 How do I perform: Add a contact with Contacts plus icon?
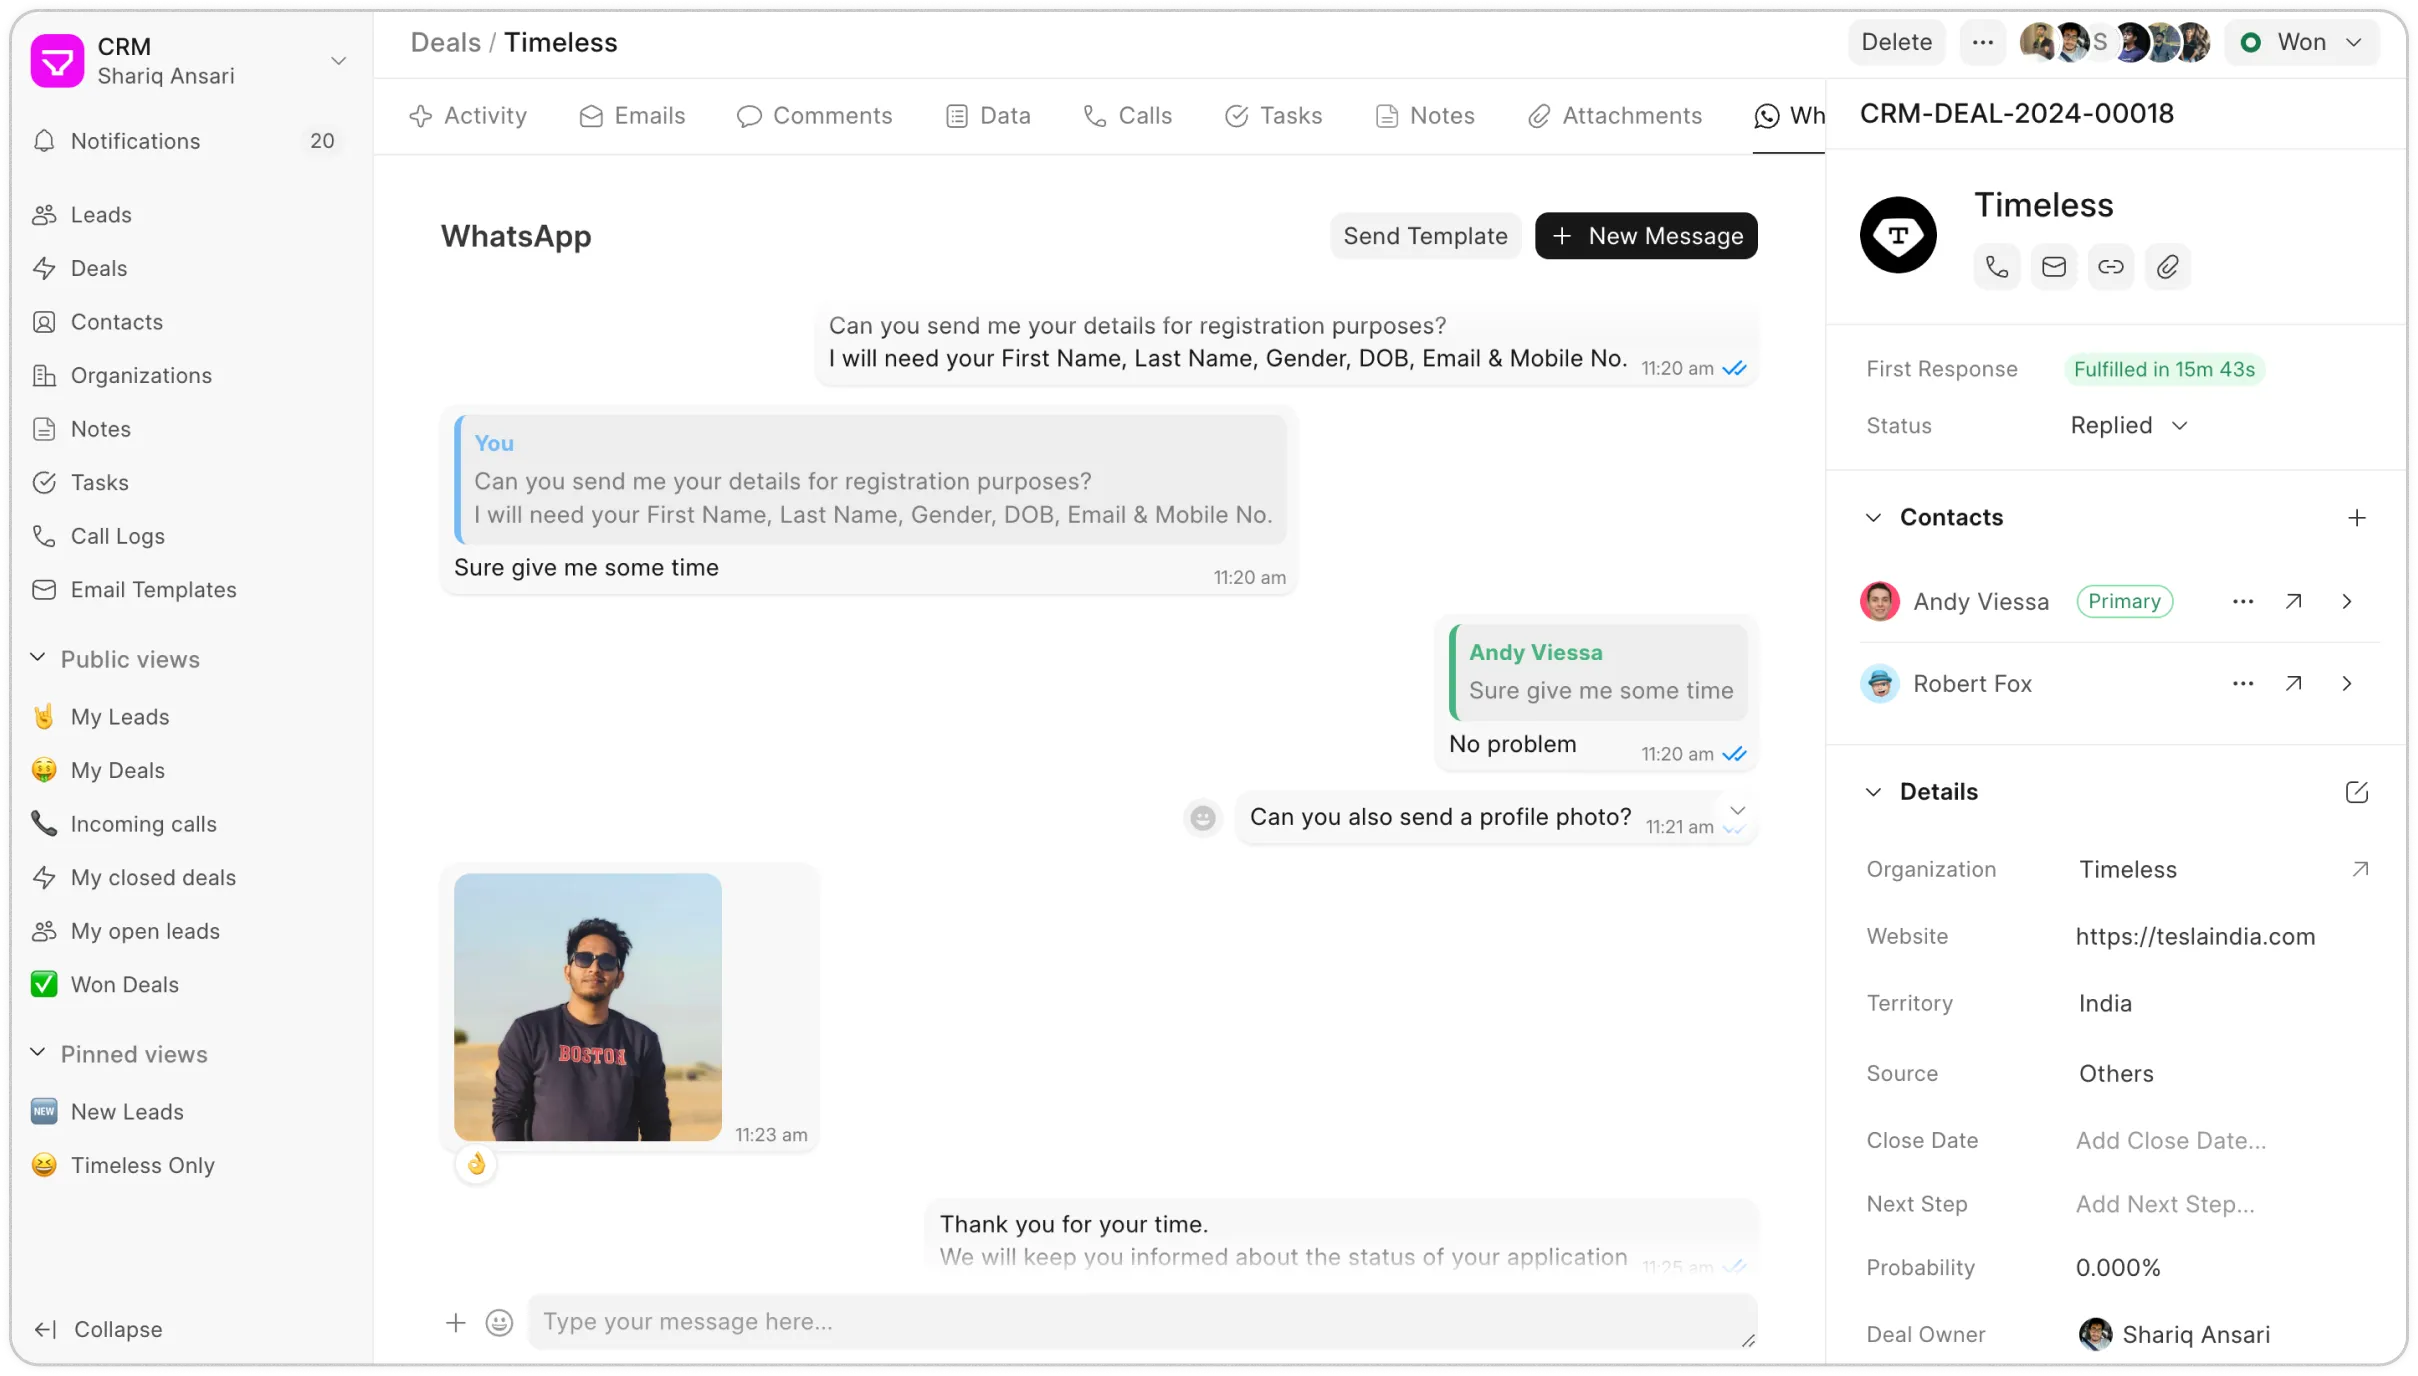coord(2356,518)
